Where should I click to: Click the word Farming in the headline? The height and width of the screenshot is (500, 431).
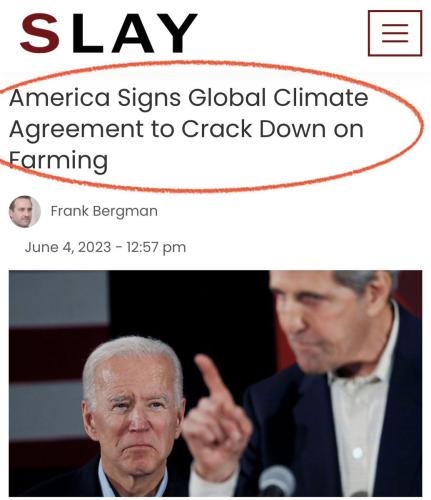58,161
